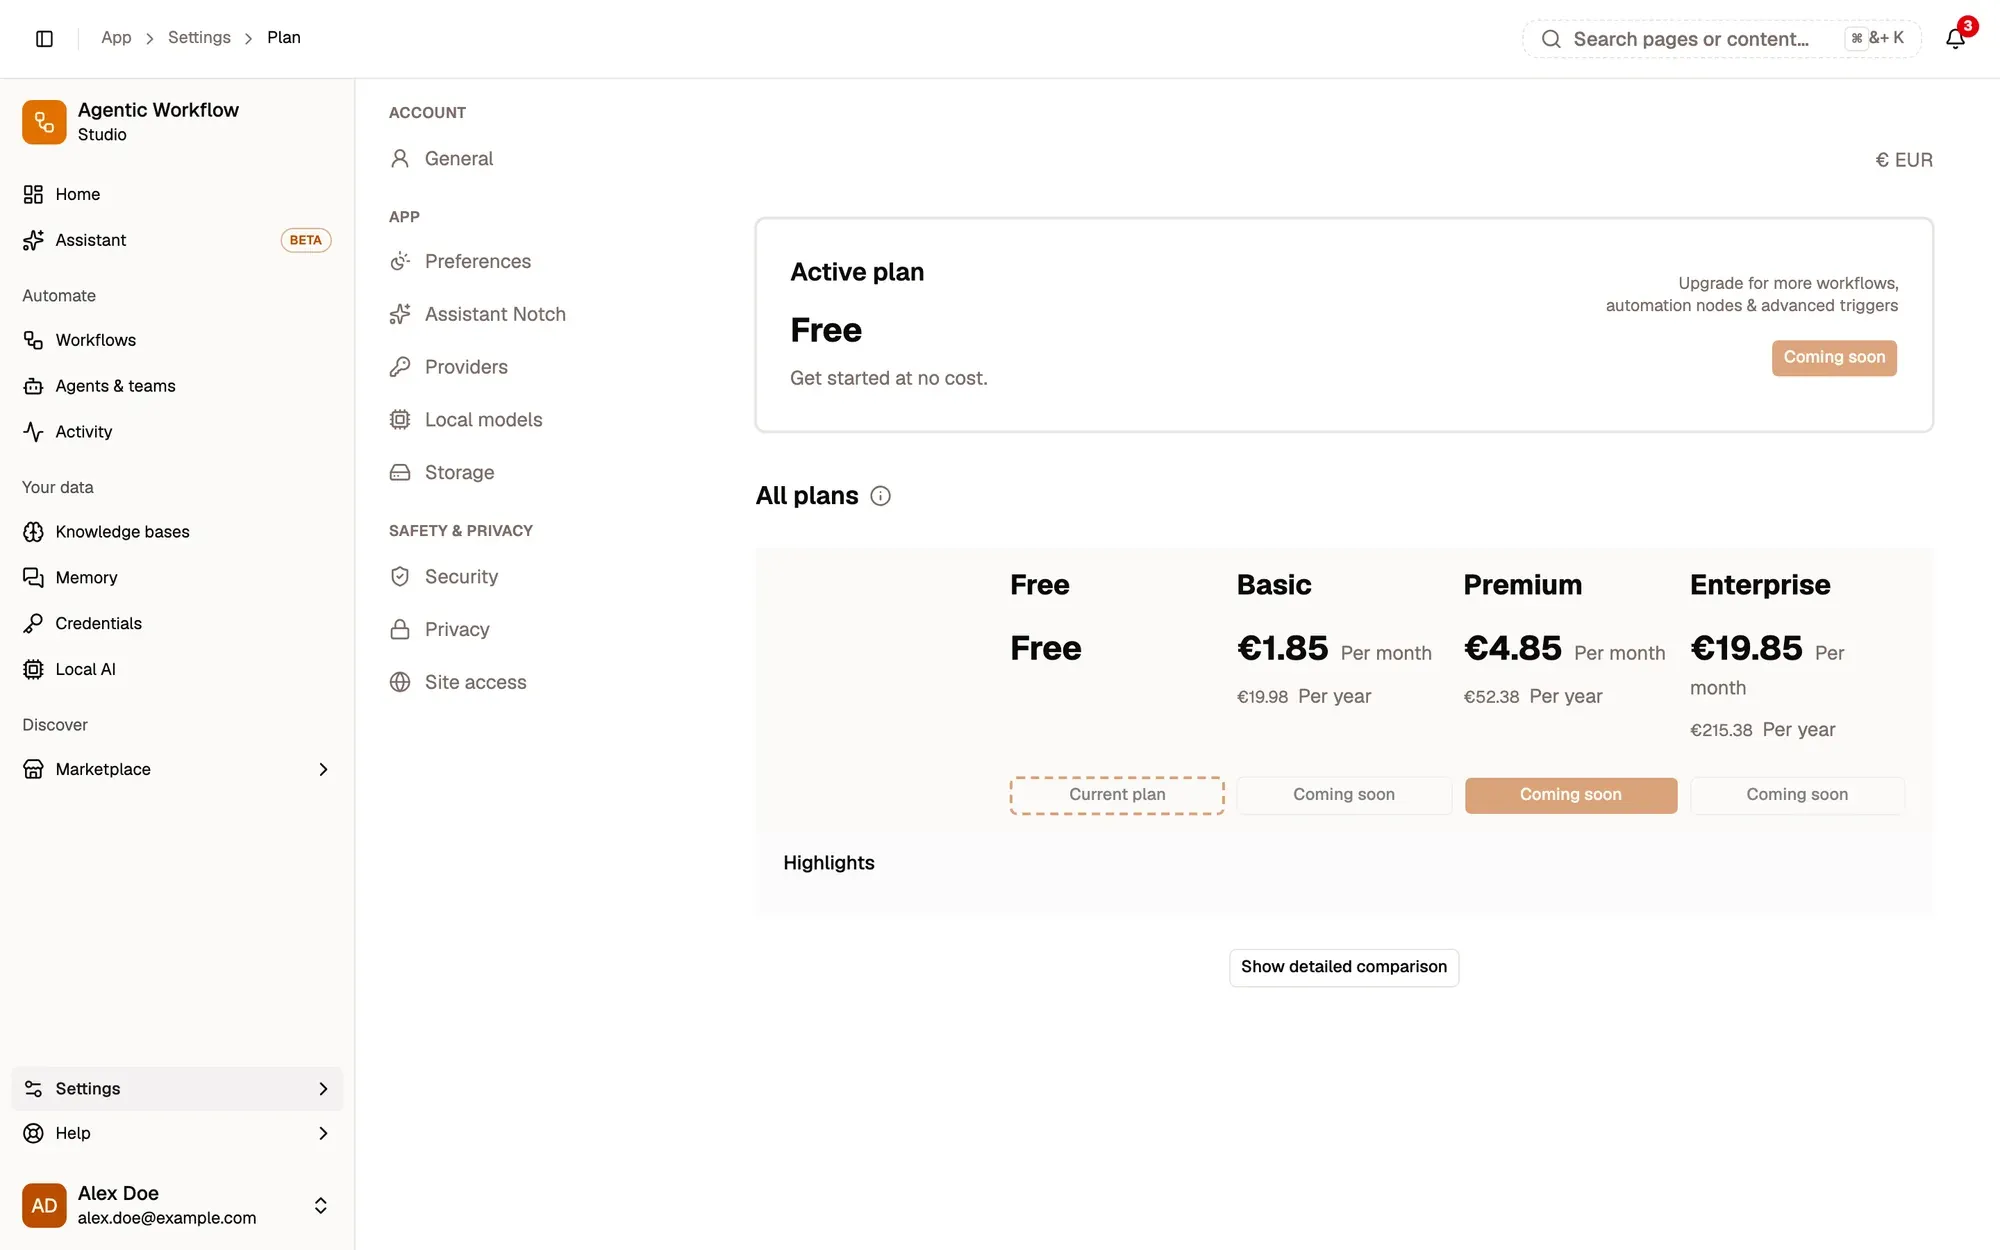Go to Home via its grid icon
Viewport: 2000px width, 1250px height.
coord(33,194)
